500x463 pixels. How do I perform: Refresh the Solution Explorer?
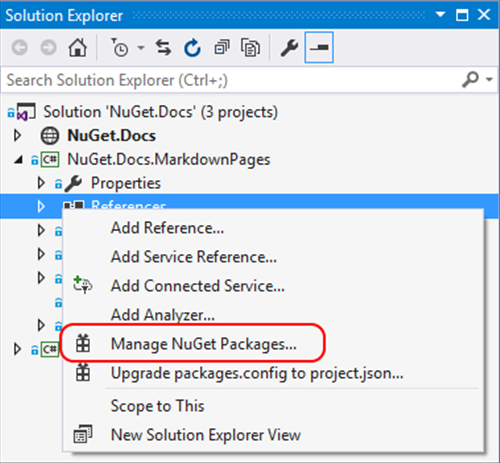tap(192, 48)
